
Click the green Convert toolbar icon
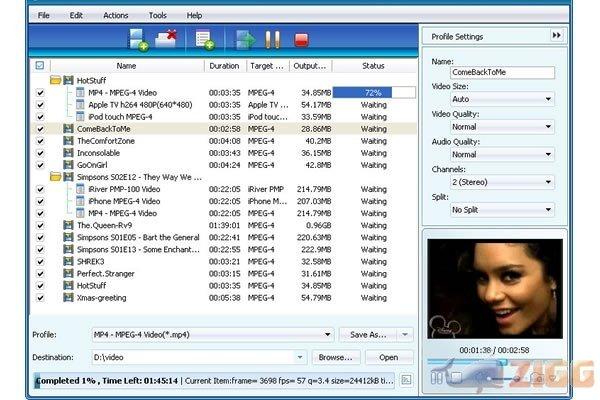click(245, 41)
